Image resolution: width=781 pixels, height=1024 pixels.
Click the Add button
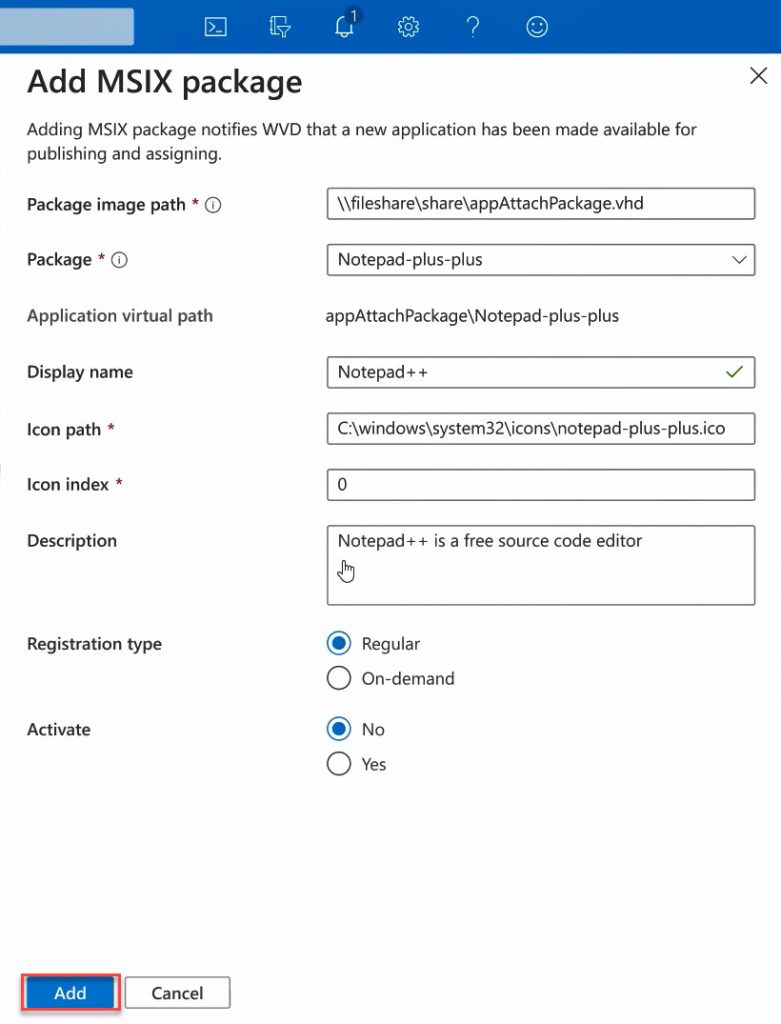coord(69,993)
